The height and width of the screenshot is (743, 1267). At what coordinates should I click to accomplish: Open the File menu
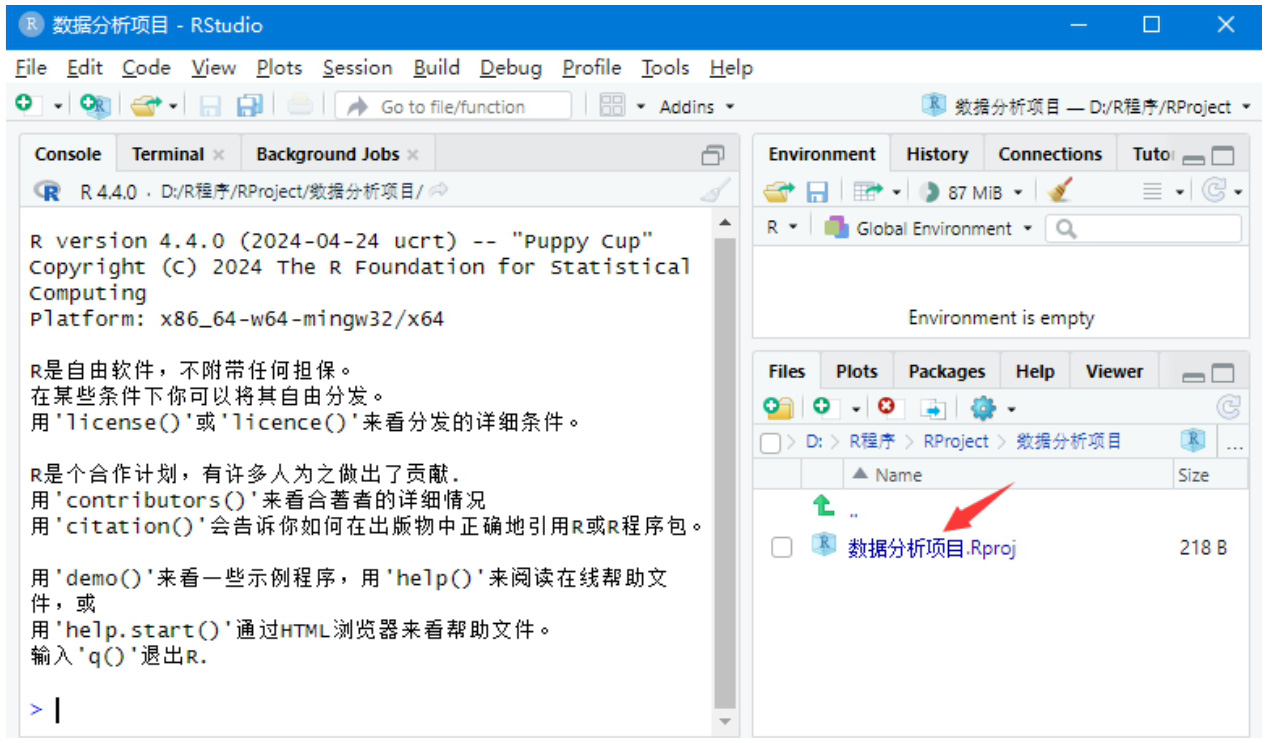[31, 68]
